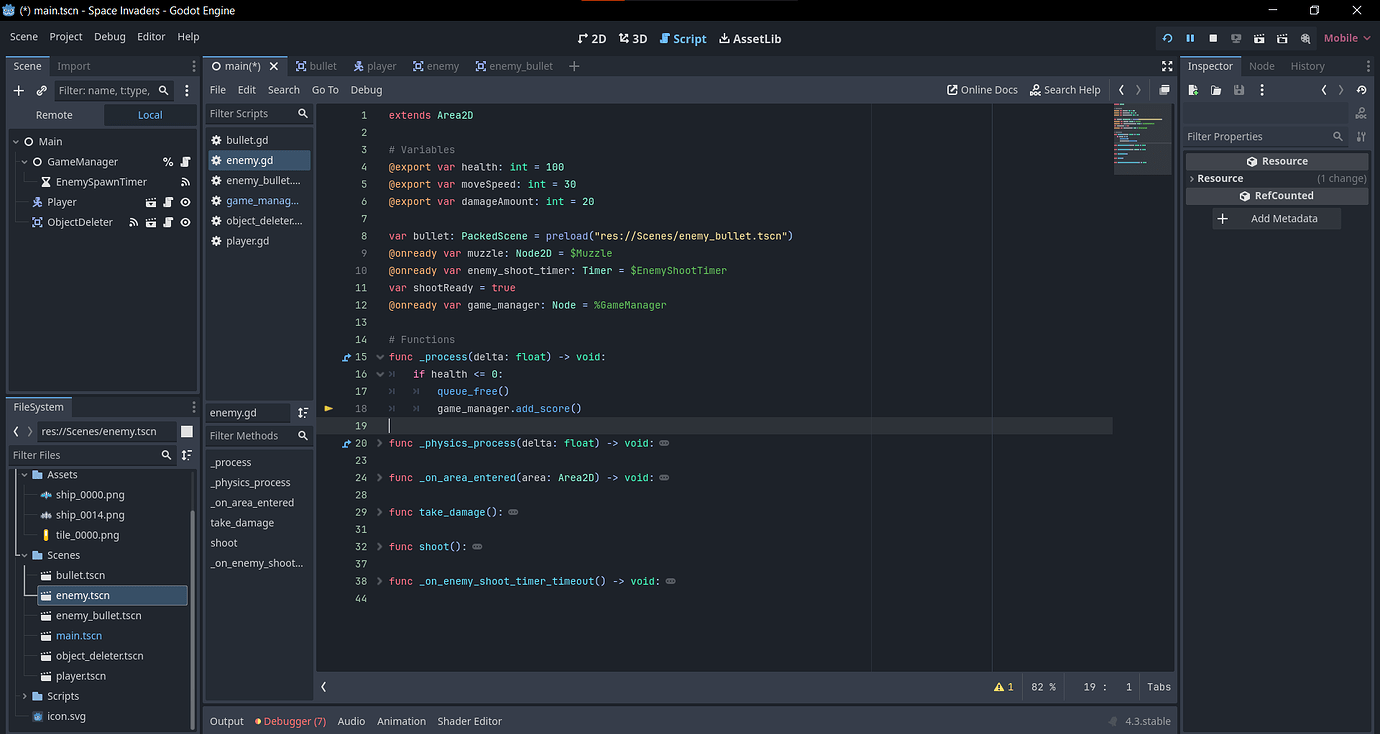The height and width of the screenshot is (734, 1380).
Task: Stop the running project
Action: click(1213, 38)
